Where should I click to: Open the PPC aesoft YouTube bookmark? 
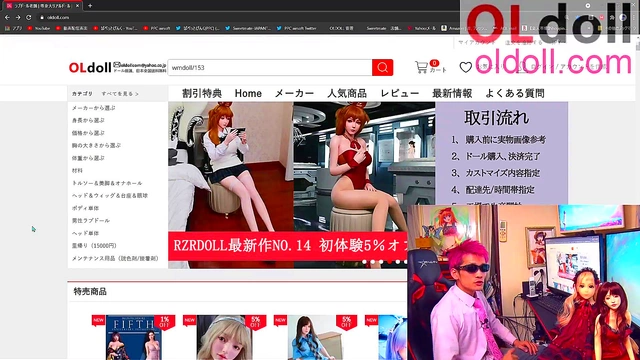click(x=157, y=28)
